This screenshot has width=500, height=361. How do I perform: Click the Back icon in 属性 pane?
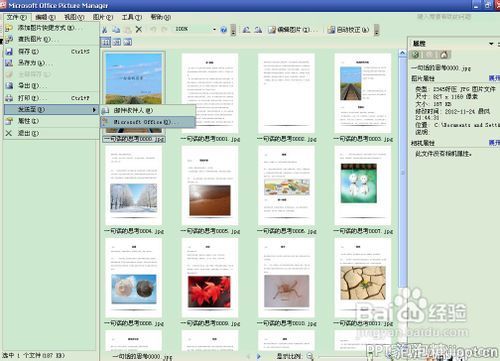(415, 54)
